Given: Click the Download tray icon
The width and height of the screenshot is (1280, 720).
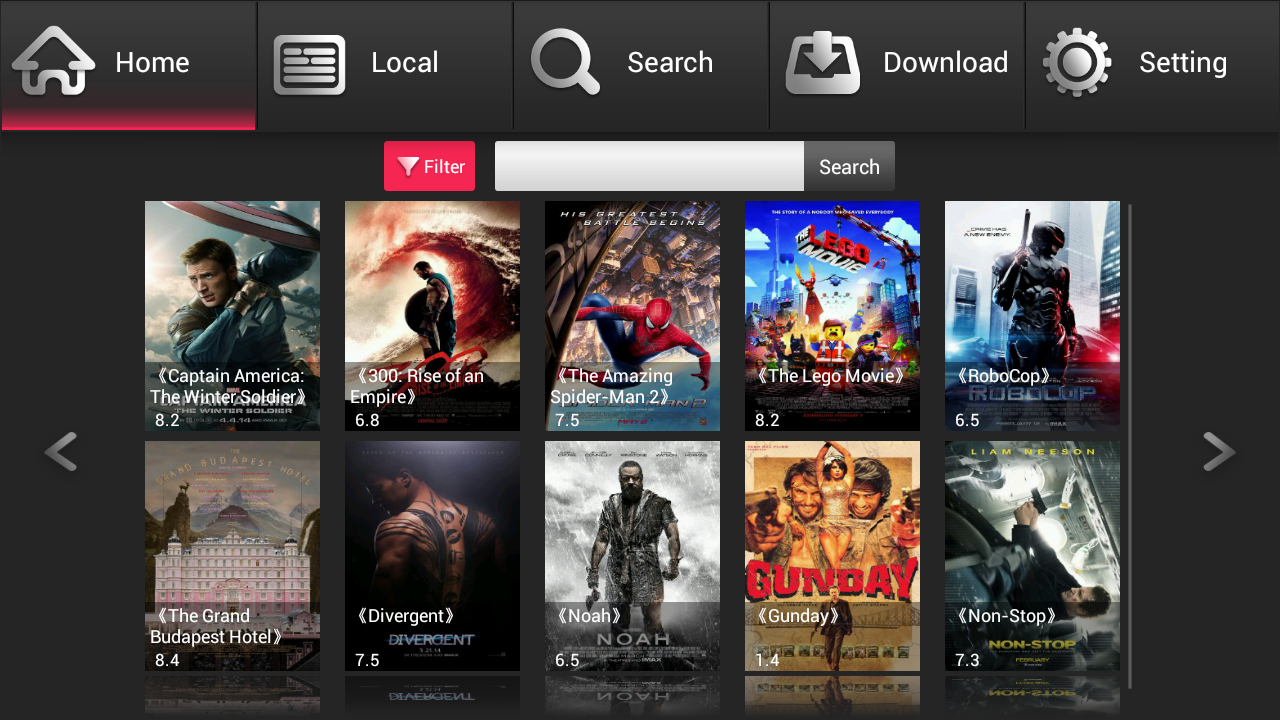Looking at the screenshot, I should pos(823,64).
